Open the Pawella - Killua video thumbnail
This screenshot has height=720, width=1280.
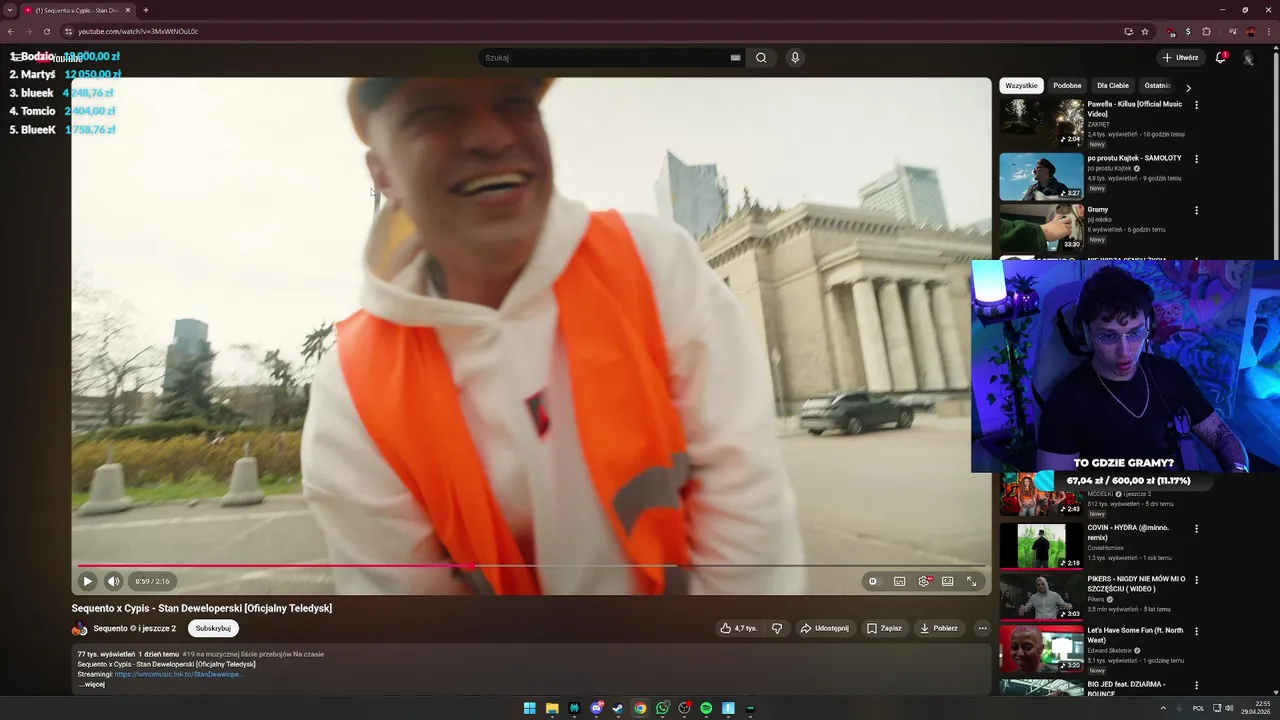1041,122
